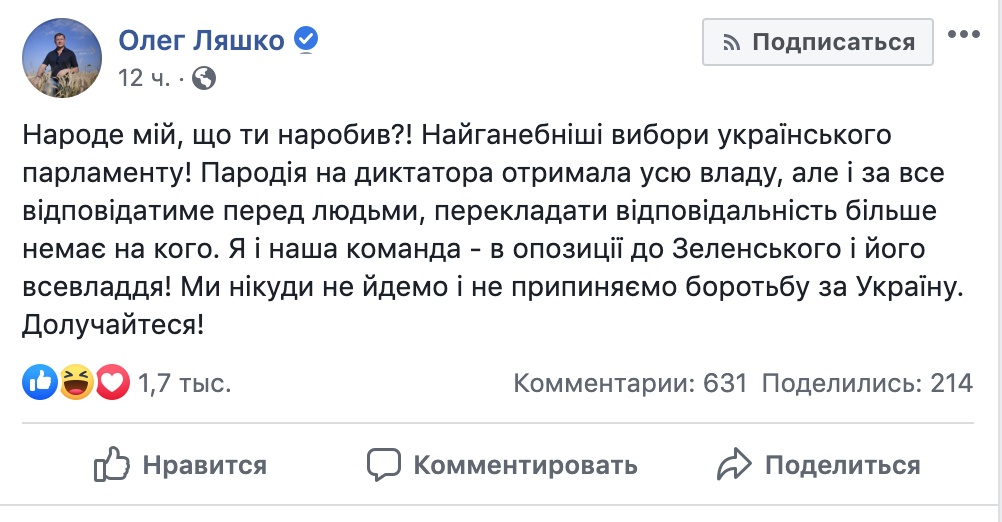Image resolution: width=1002 pixels, height=522 pixels.
Task: Click the speech bubble comment icon
Action: pos(384,464)
